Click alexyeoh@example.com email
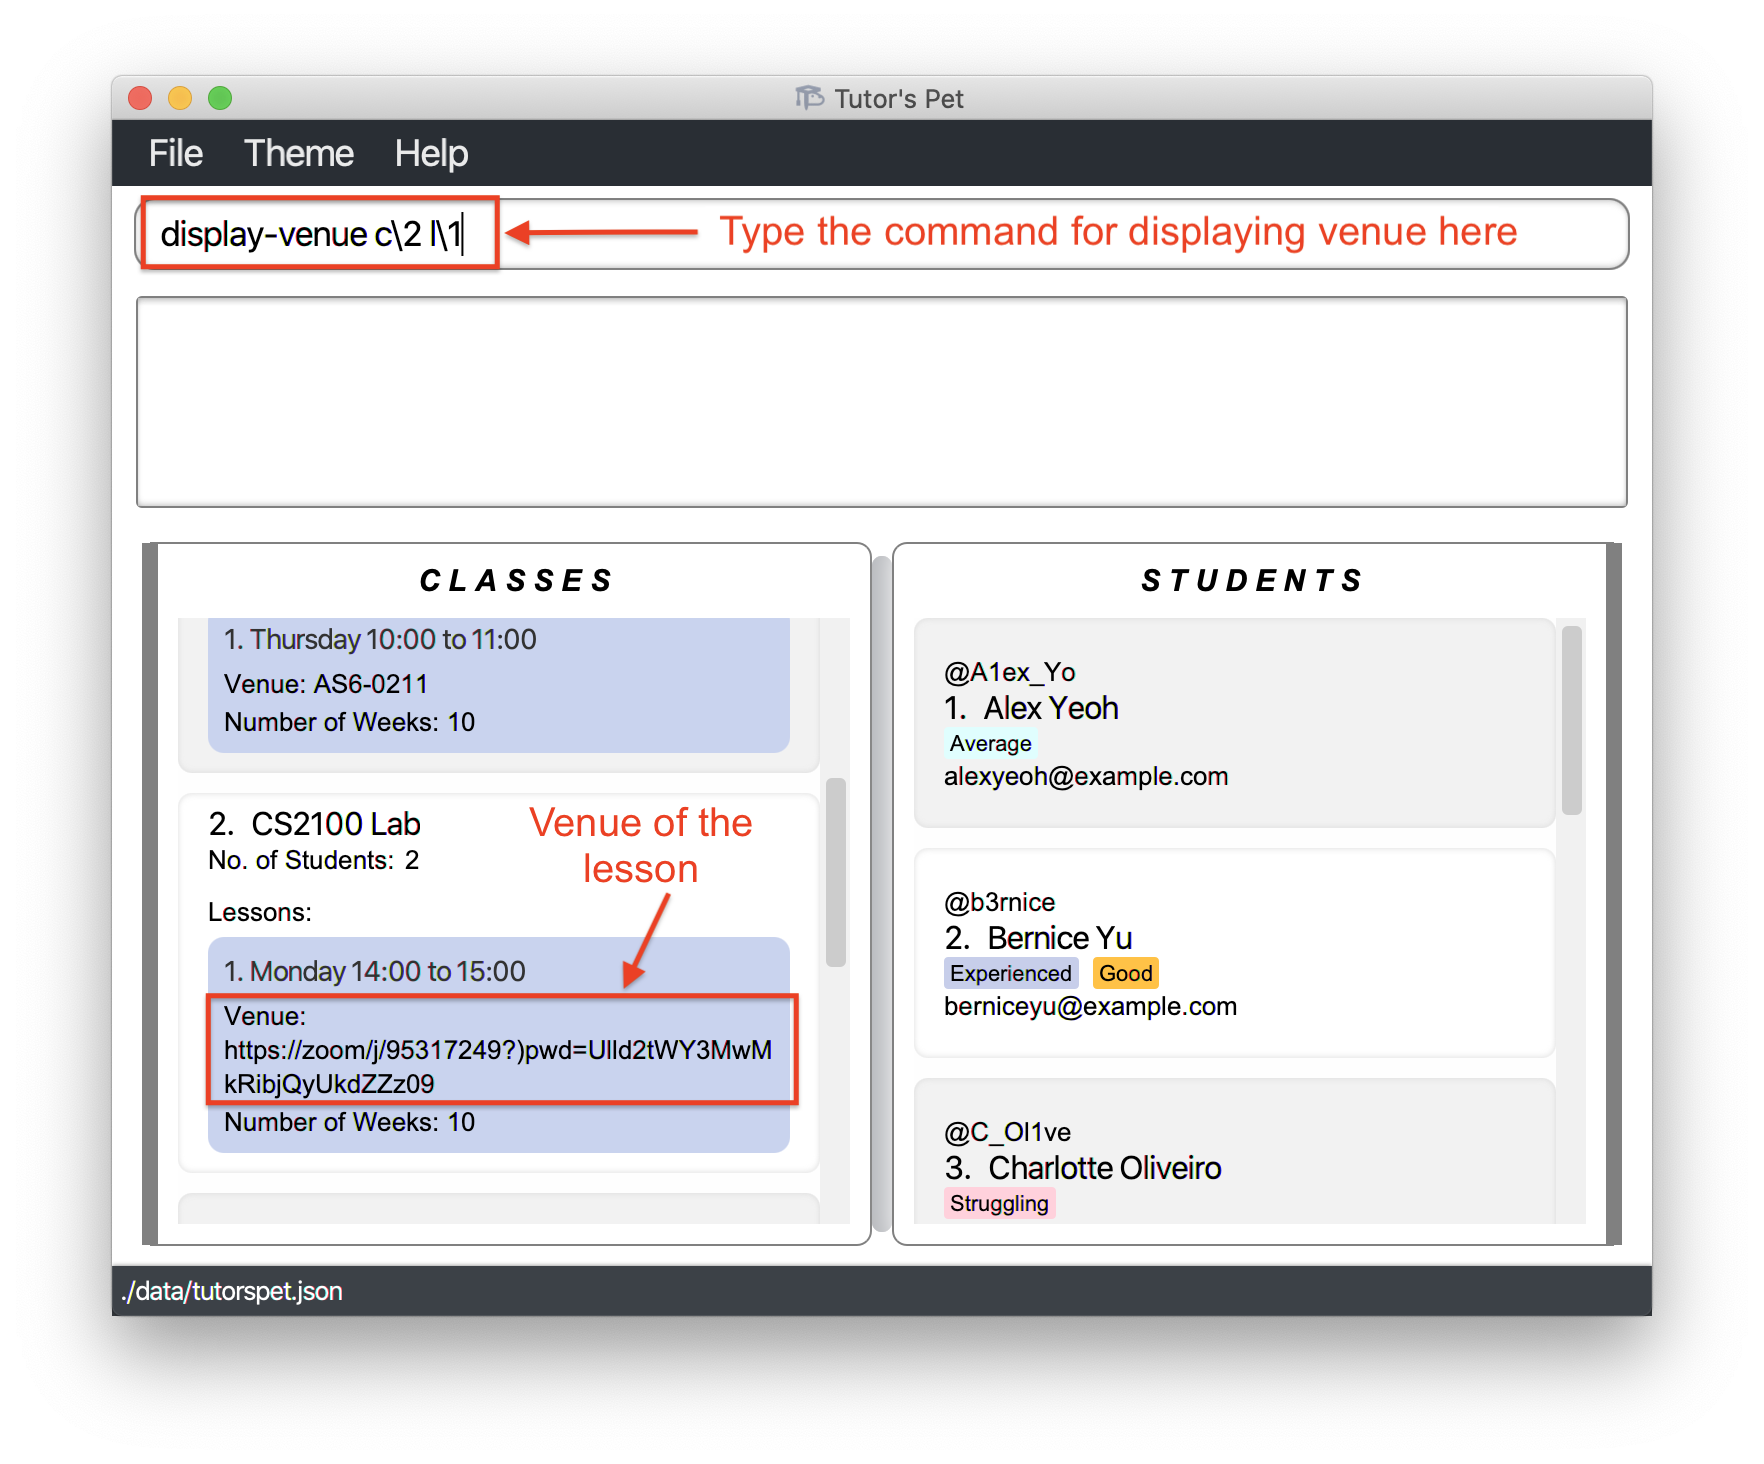This screenshot has height=1464, width=1764. point(1086,776)
